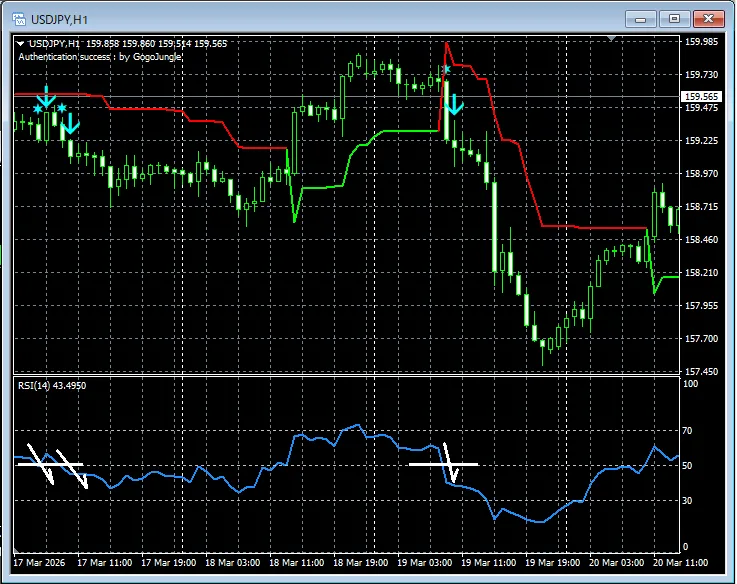Click the 158.460 price axis label
This screenshot has height=584, width=737.
click(701, 240)
